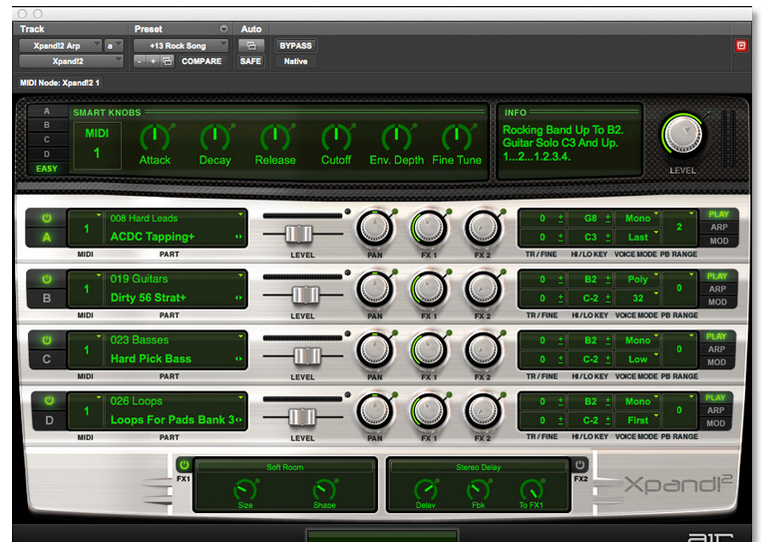This screenshot has width=777, height=542.
Task: Click the part A level fader
Action: tap(299, 233)
